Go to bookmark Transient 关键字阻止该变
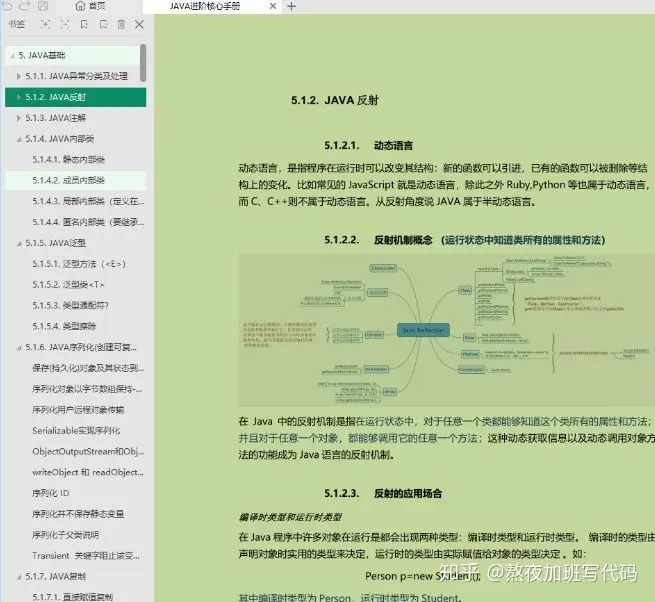 (86, 556)
